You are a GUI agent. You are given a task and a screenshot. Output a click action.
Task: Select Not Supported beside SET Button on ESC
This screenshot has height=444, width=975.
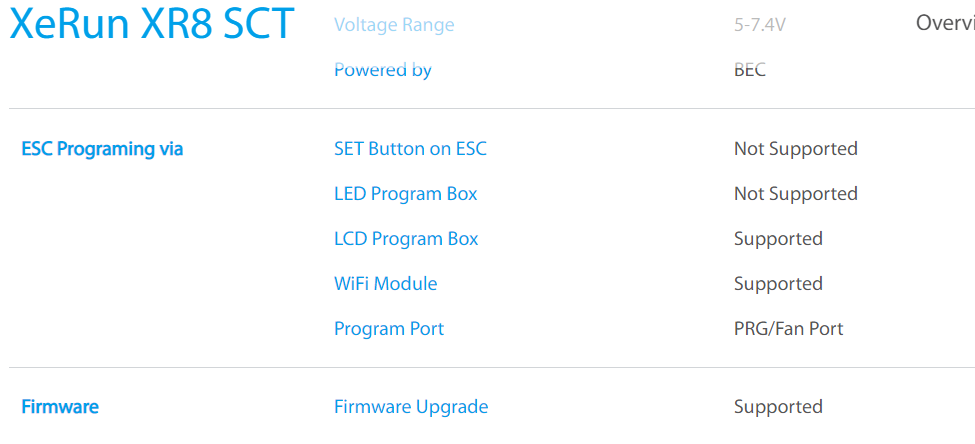point(795,149)
